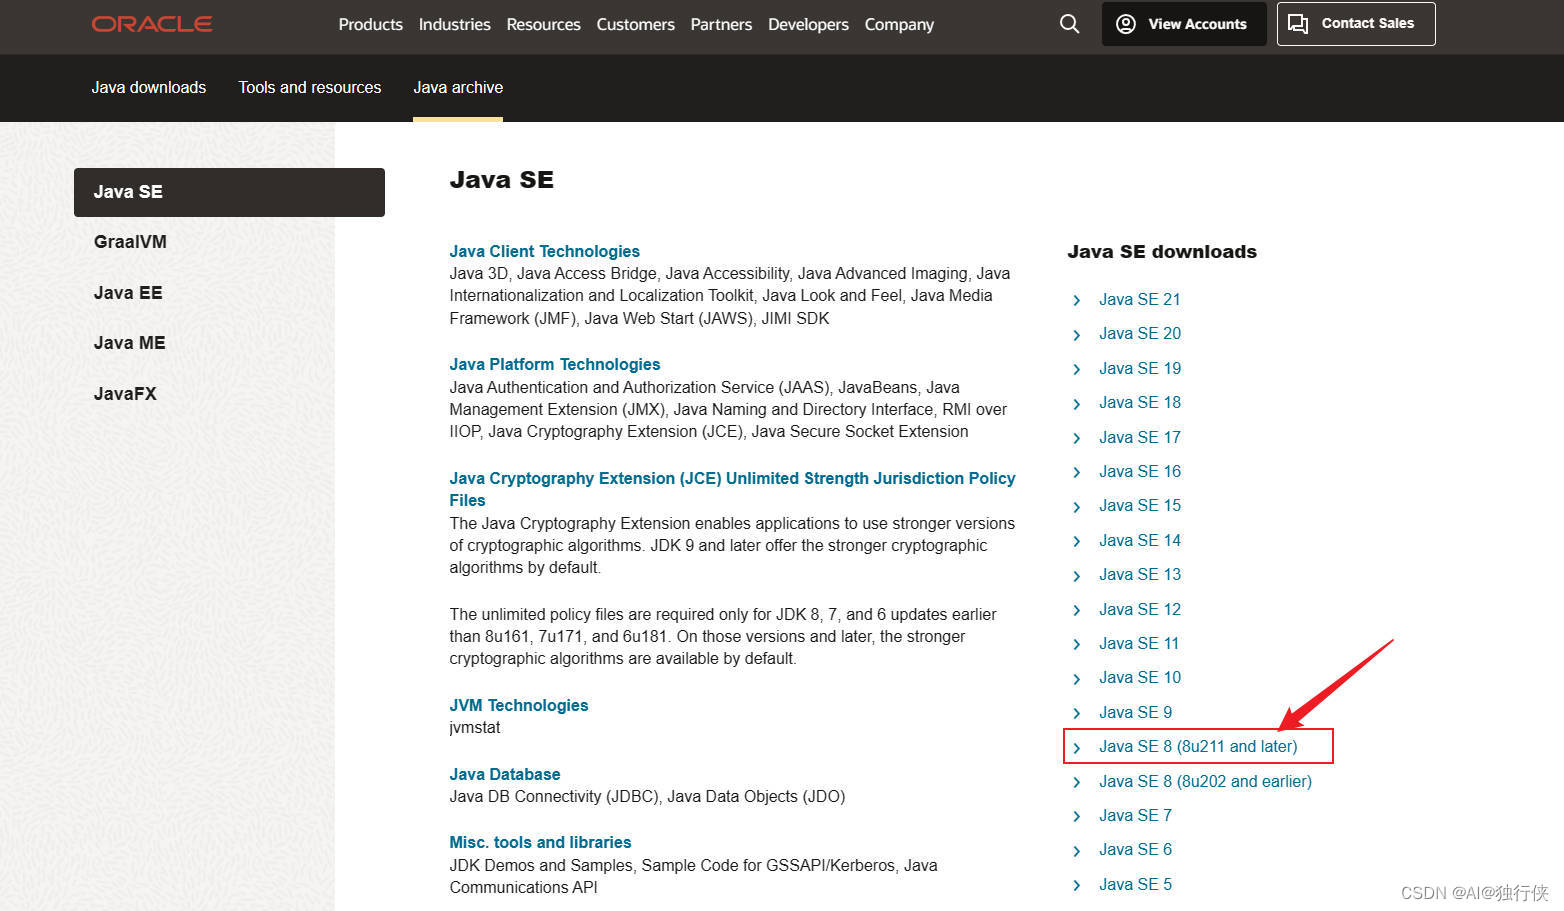Open Java Database link

505,774
